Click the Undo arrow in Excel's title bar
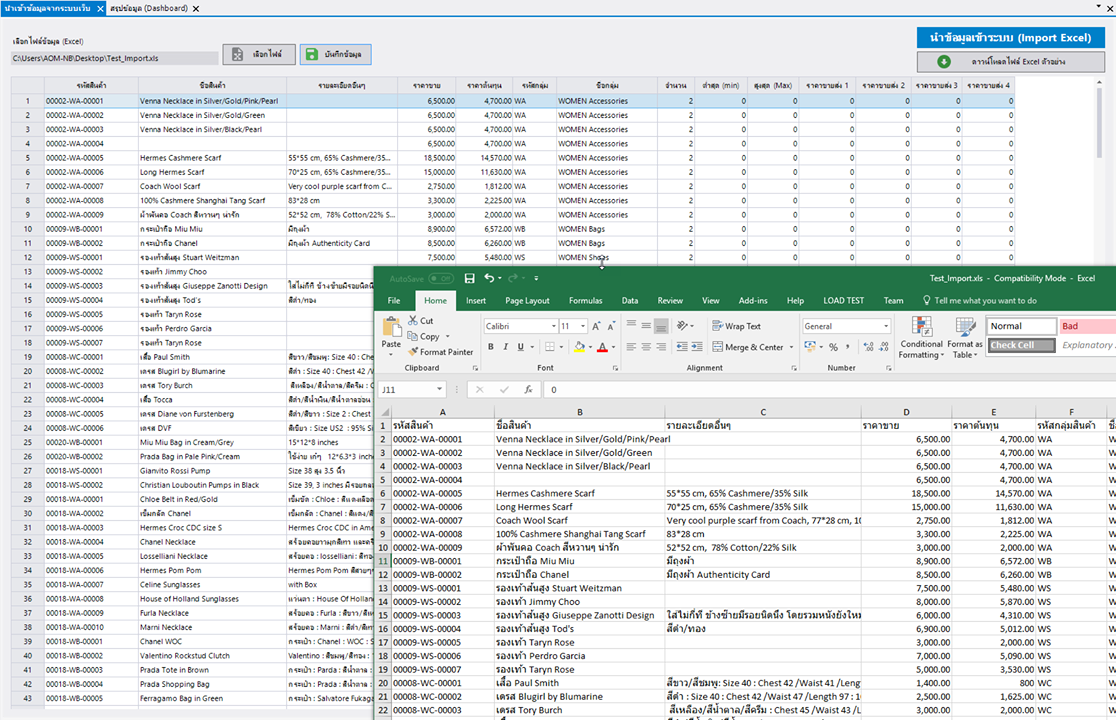1116x720 pixels. point(489,278)
